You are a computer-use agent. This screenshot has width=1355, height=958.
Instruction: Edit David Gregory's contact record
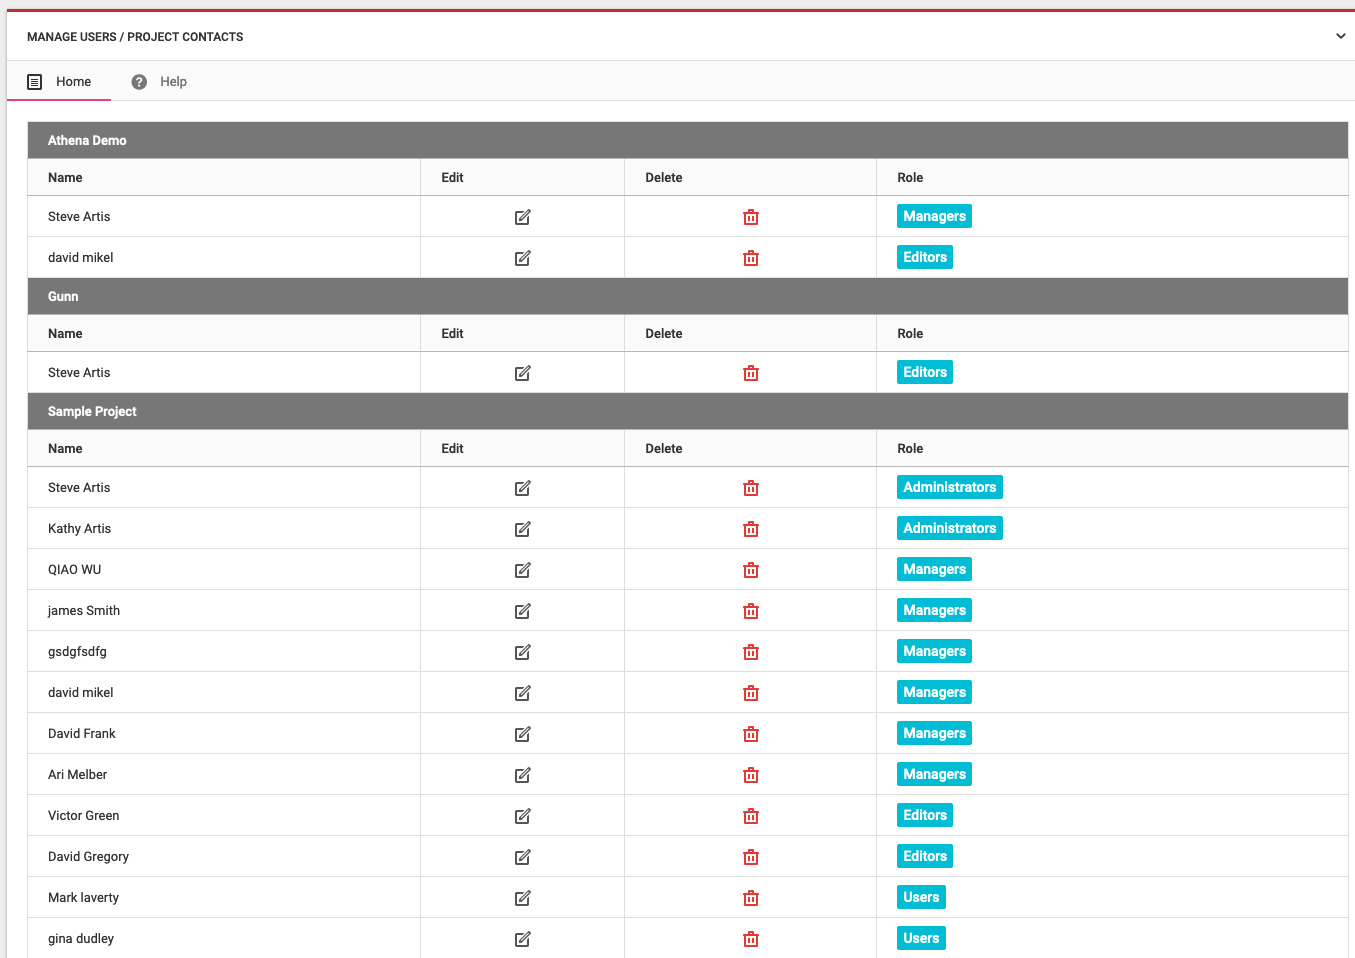pyautogui.click(x=522, y=857)
